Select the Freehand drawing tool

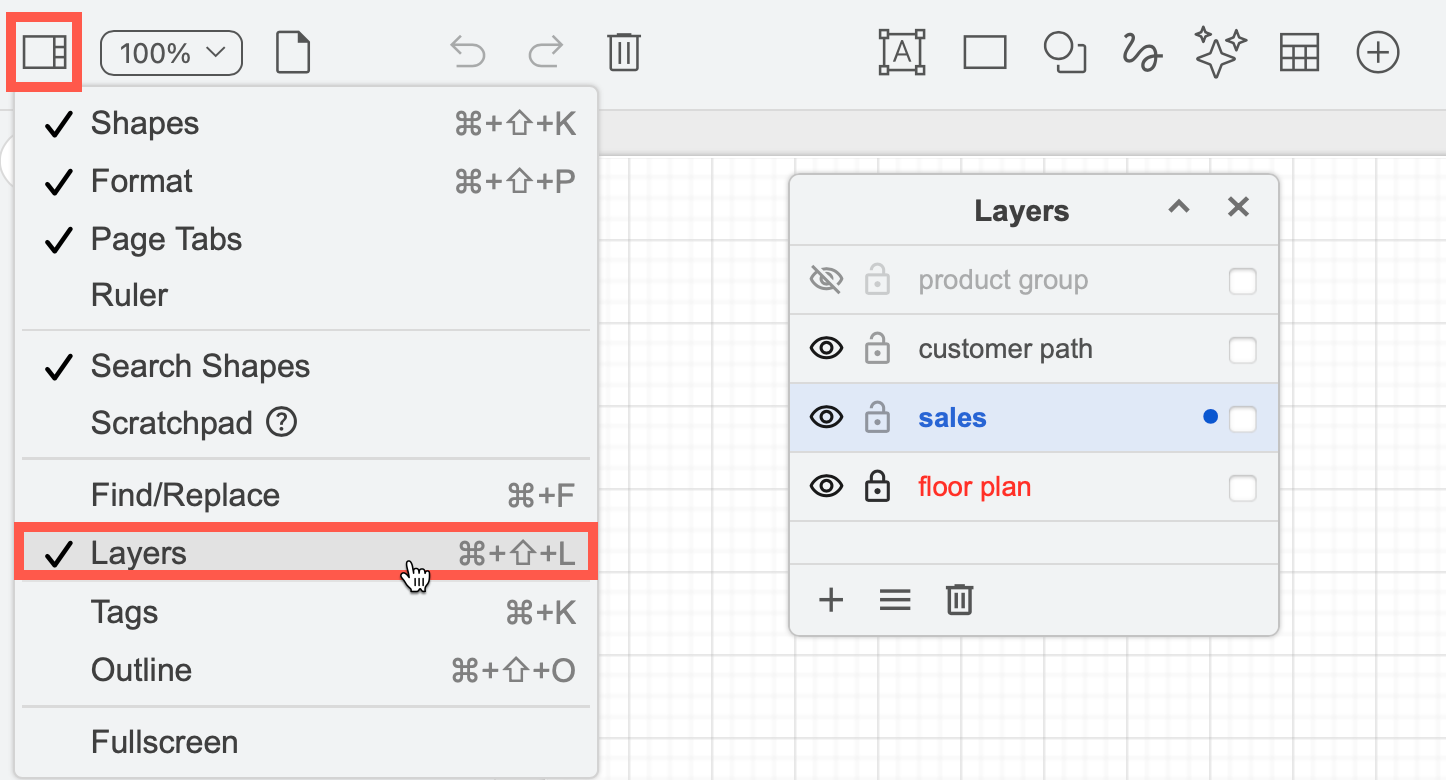(1141, 52)
